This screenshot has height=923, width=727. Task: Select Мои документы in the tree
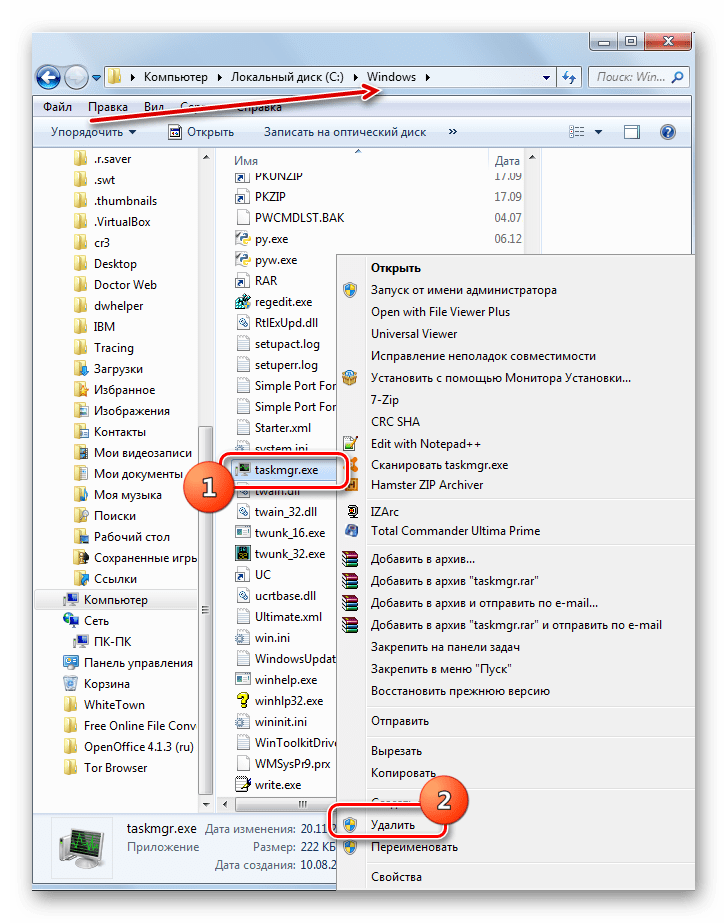pos(129,474)
